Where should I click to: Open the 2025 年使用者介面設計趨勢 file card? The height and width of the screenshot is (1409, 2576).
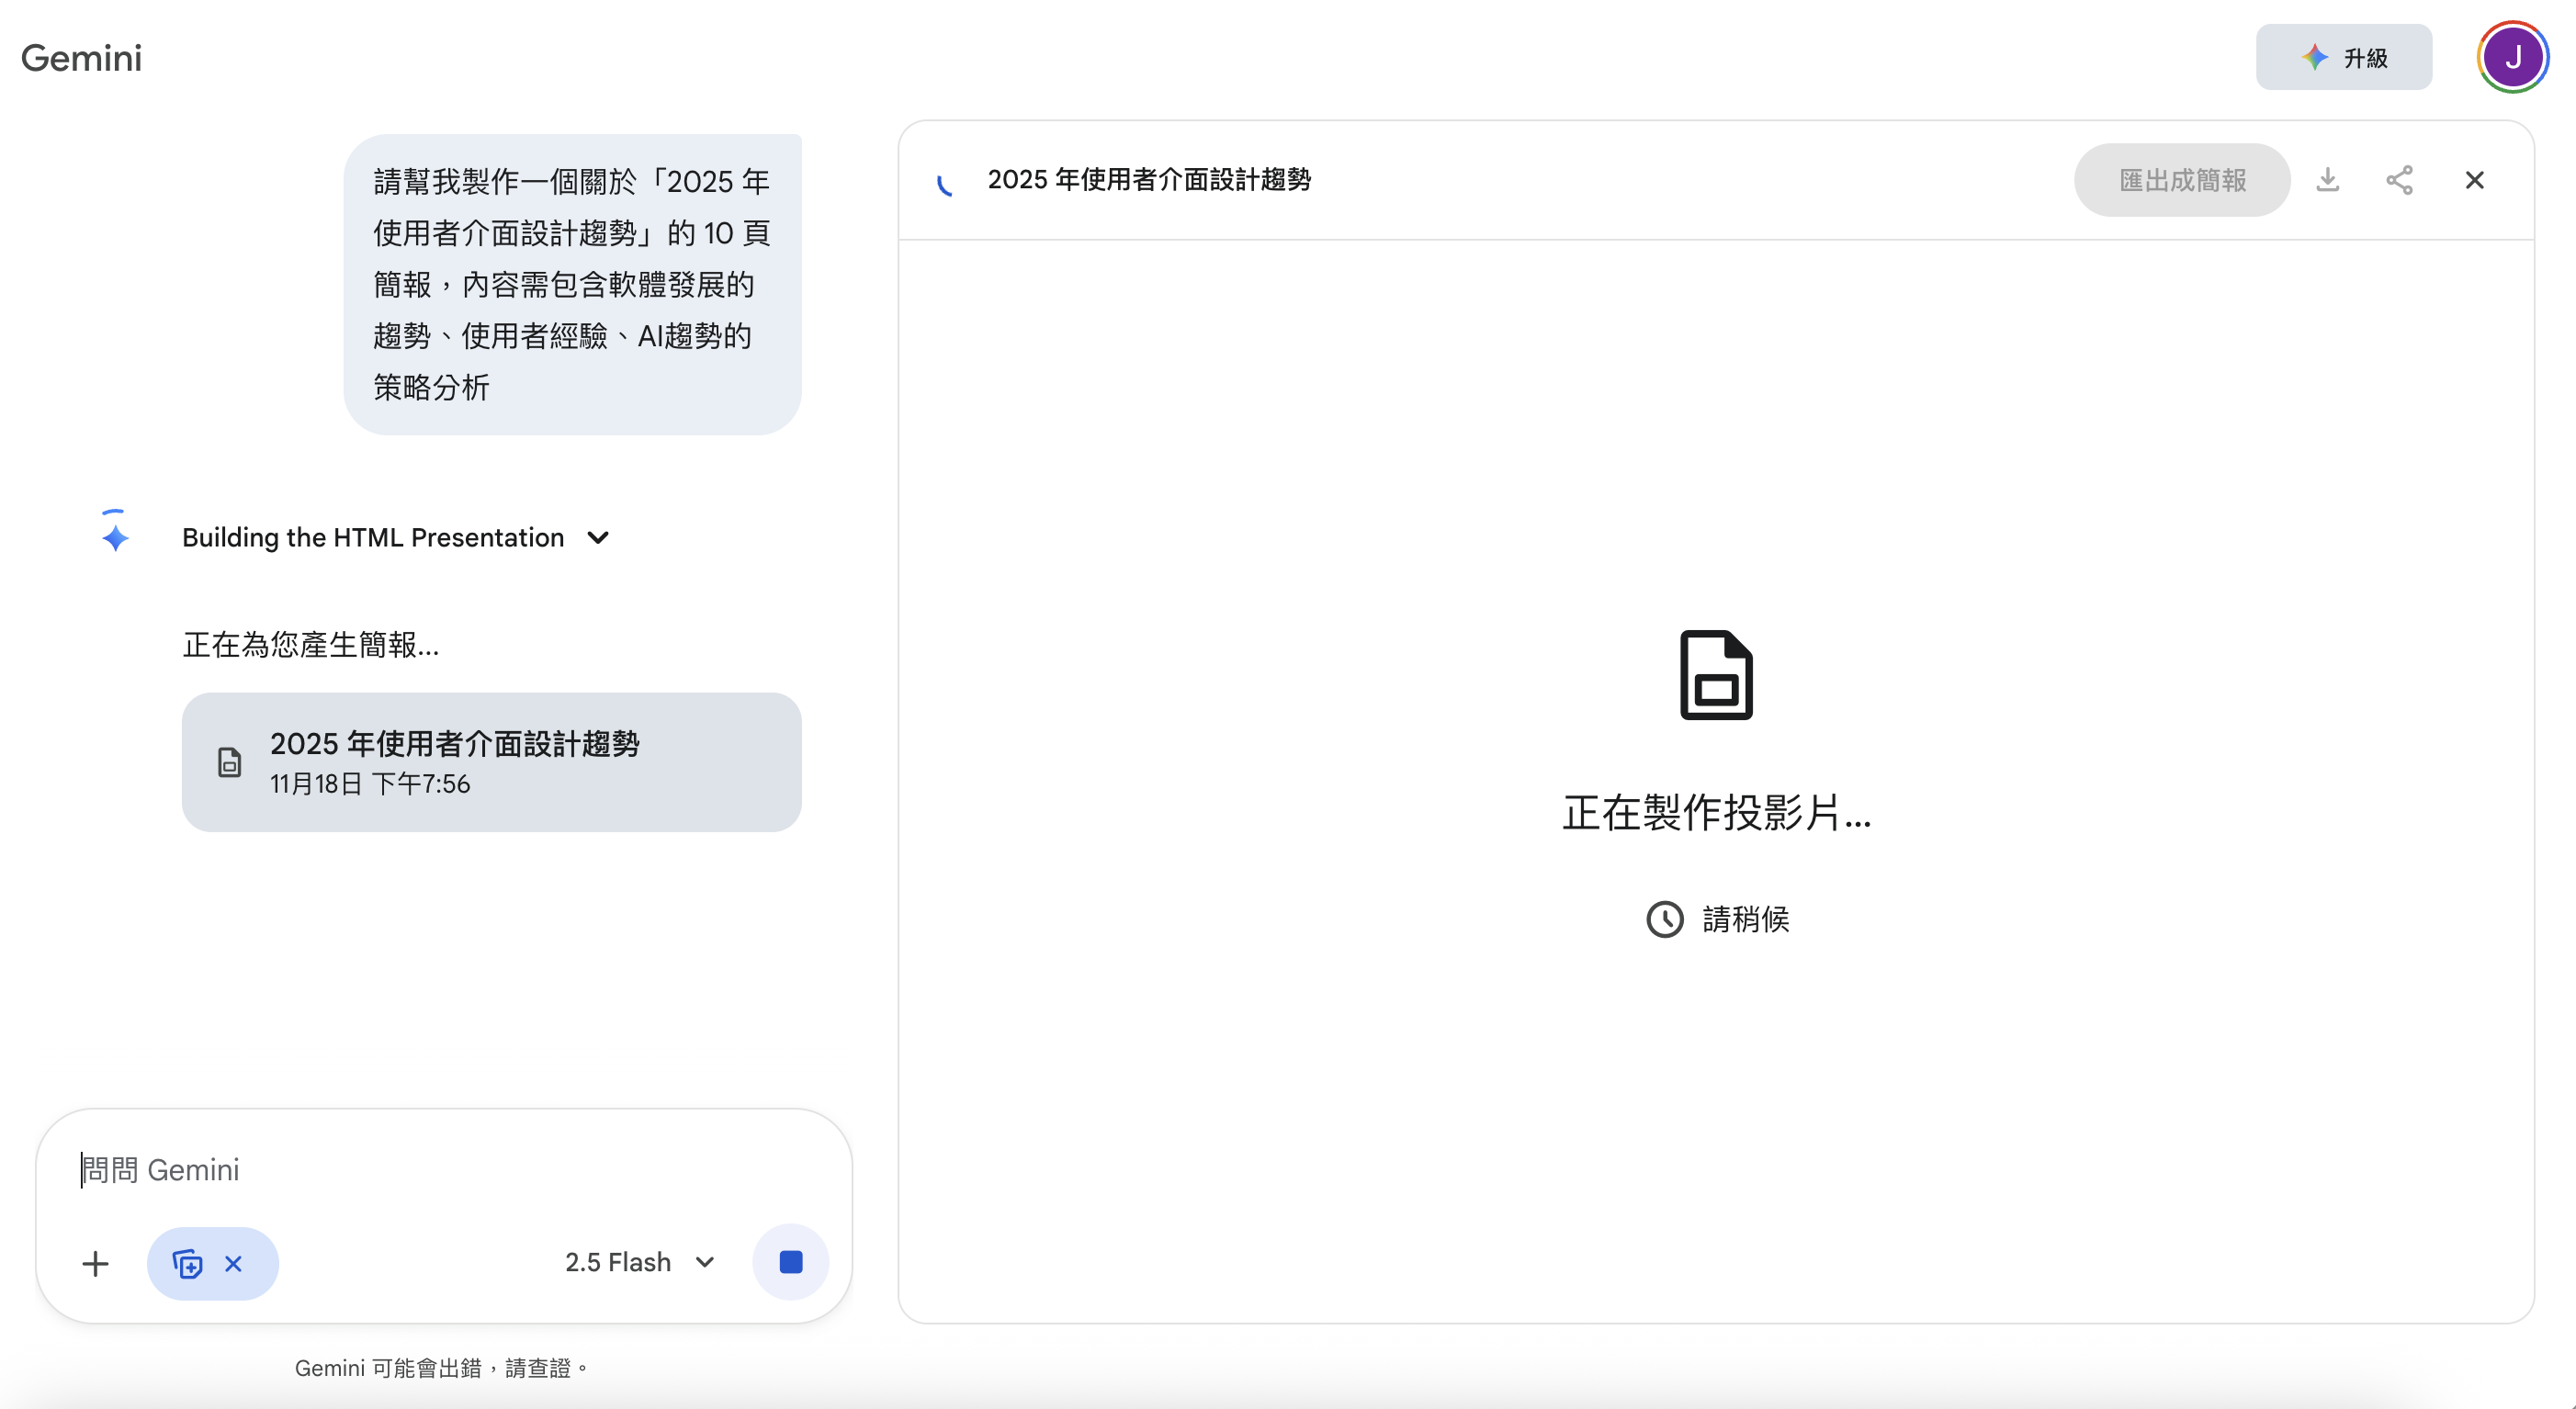coord(491,762)
